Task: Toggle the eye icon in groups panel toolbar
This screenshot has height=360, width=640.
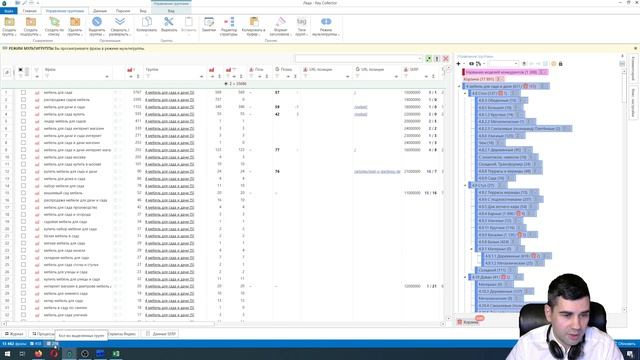Action: click(x=471, y=64)
